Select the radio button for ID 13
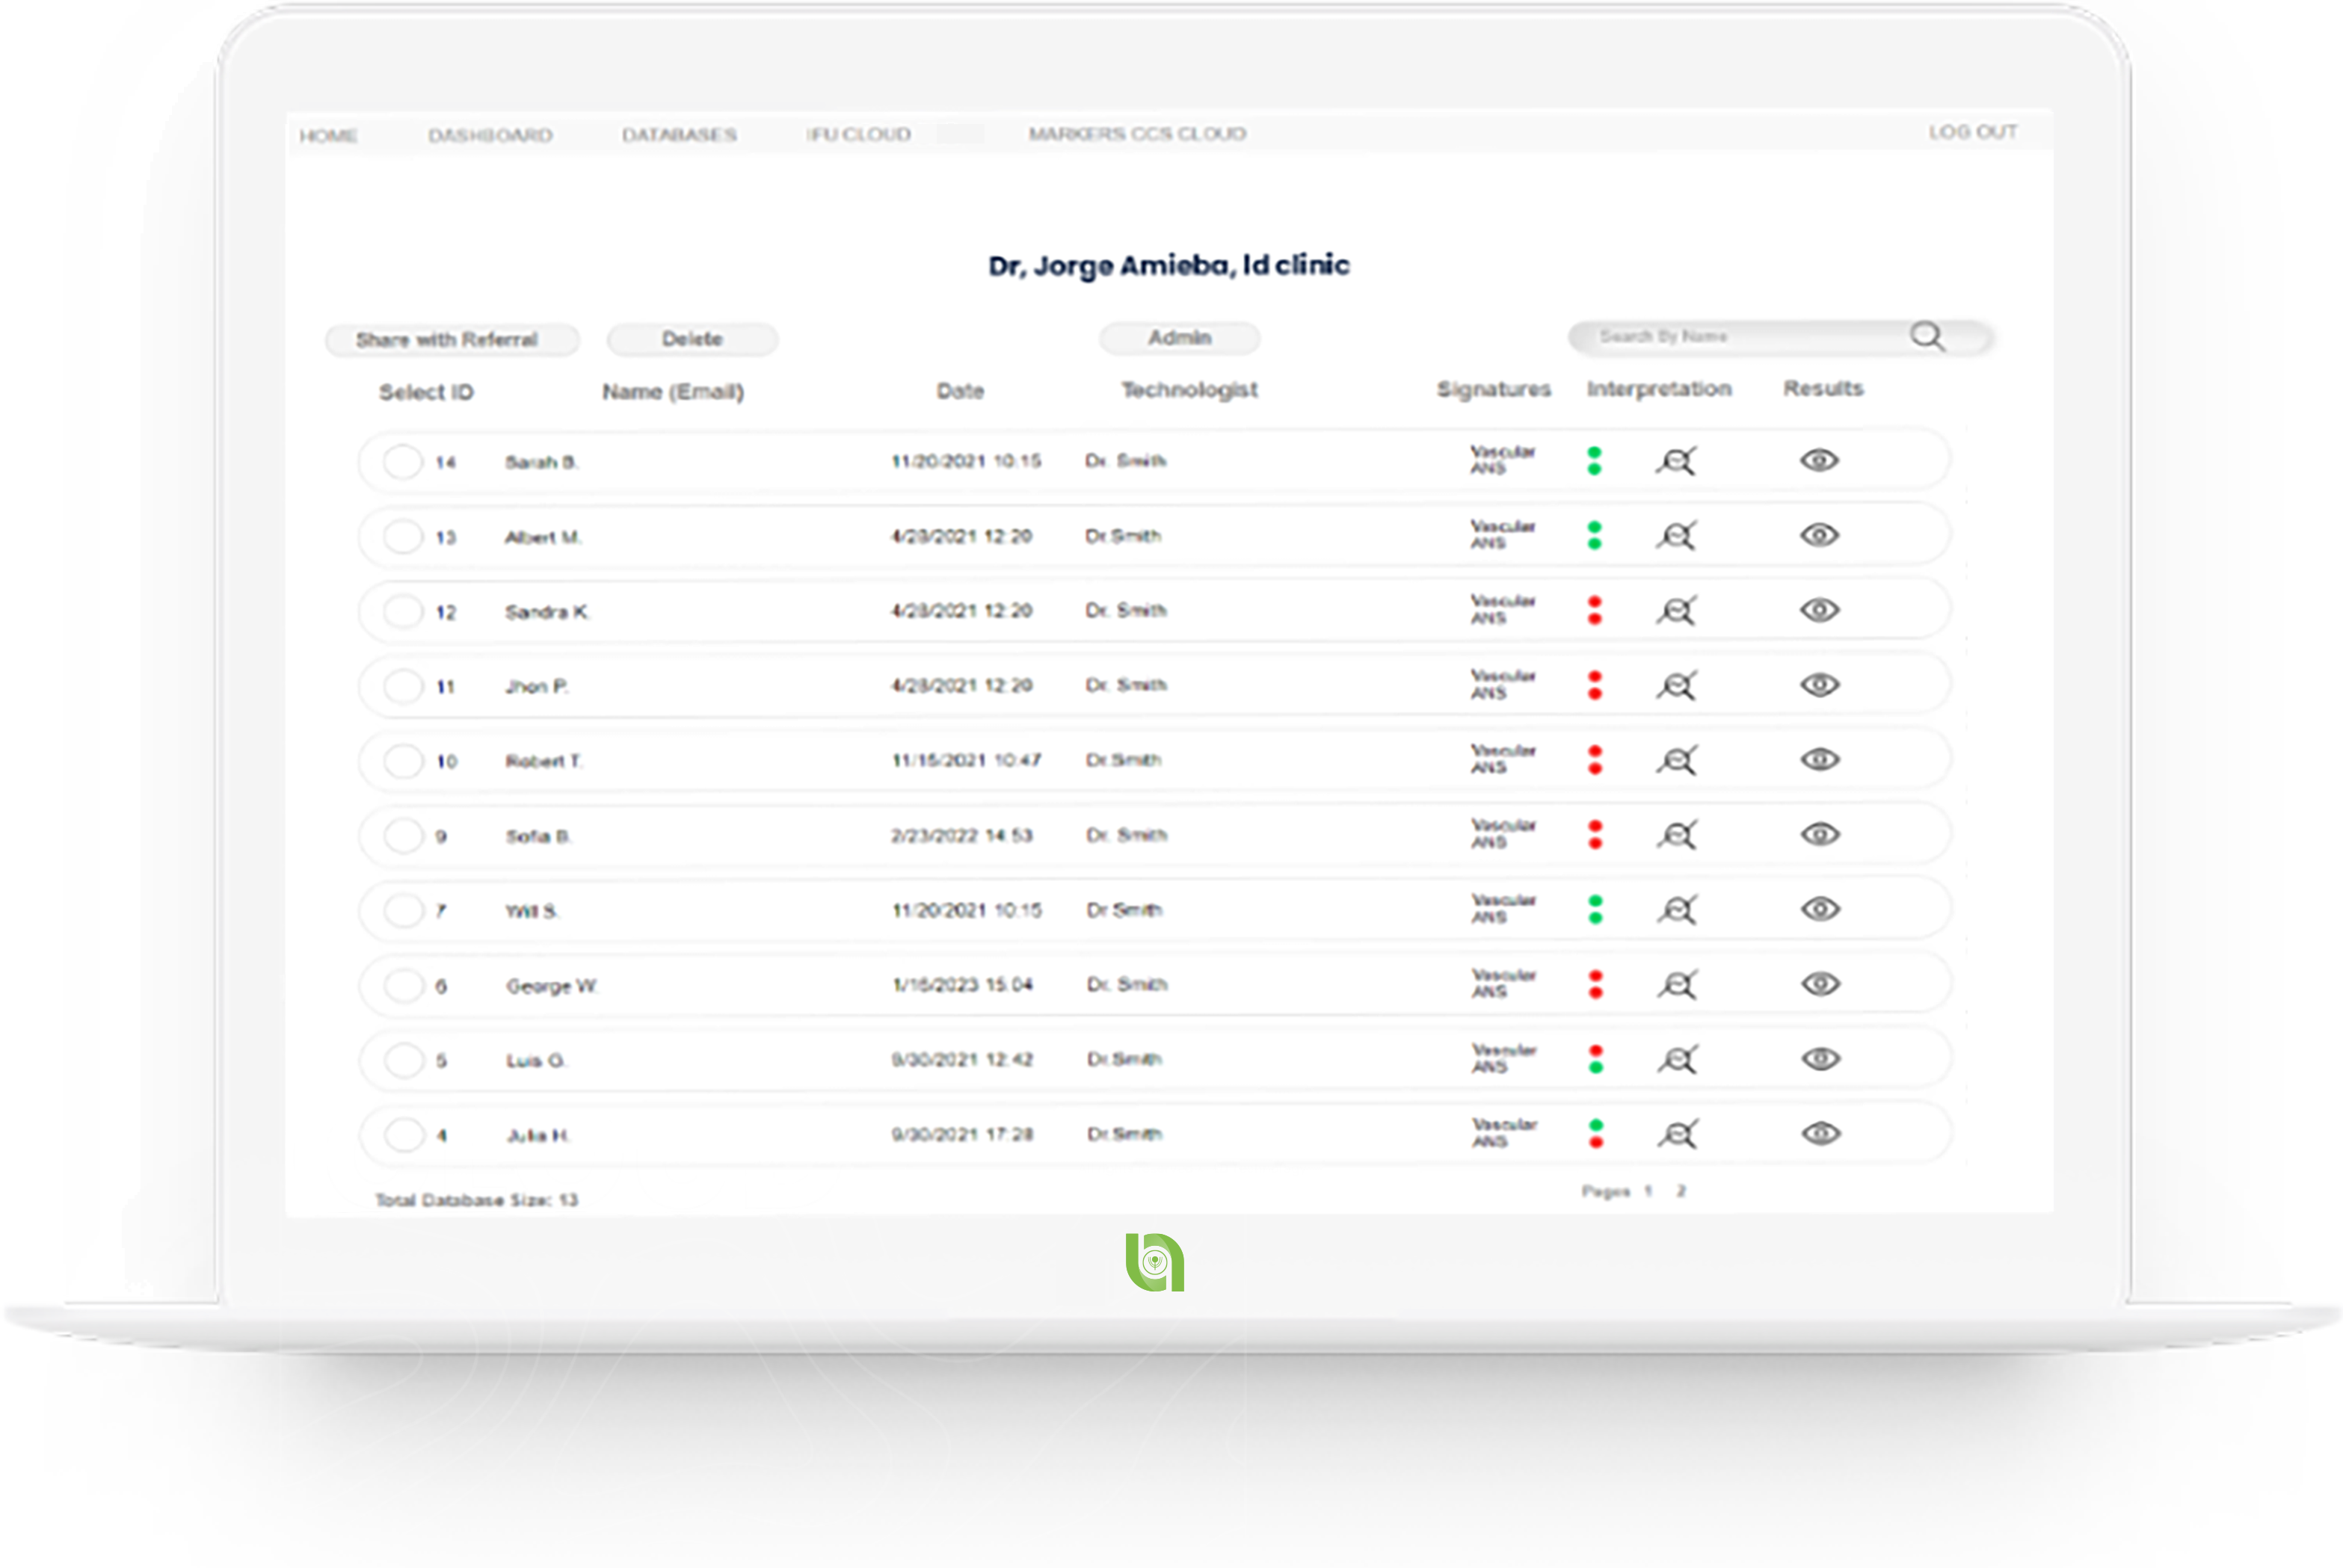Image resolution: width=2343 pixels, height=1568 pixels. [x=403, y=536]
